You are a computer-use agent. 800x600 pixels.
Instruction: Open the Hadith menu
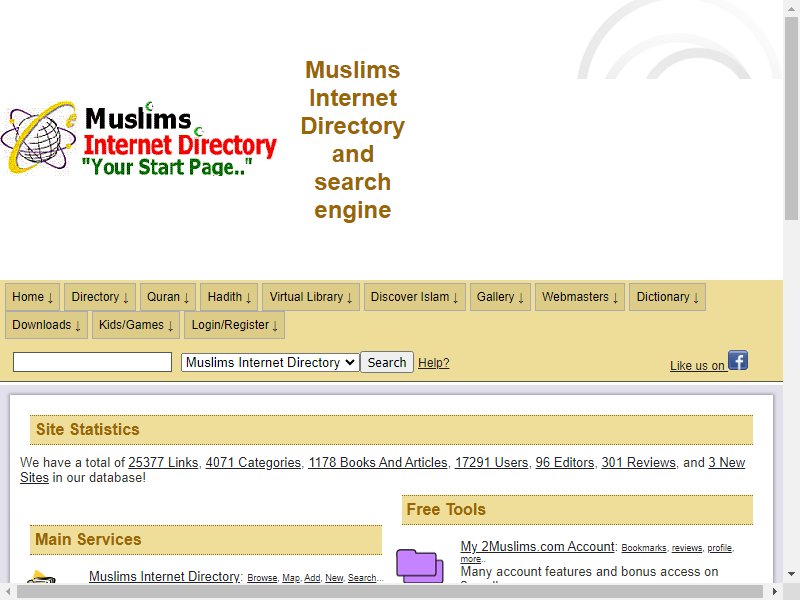(229, 297)
